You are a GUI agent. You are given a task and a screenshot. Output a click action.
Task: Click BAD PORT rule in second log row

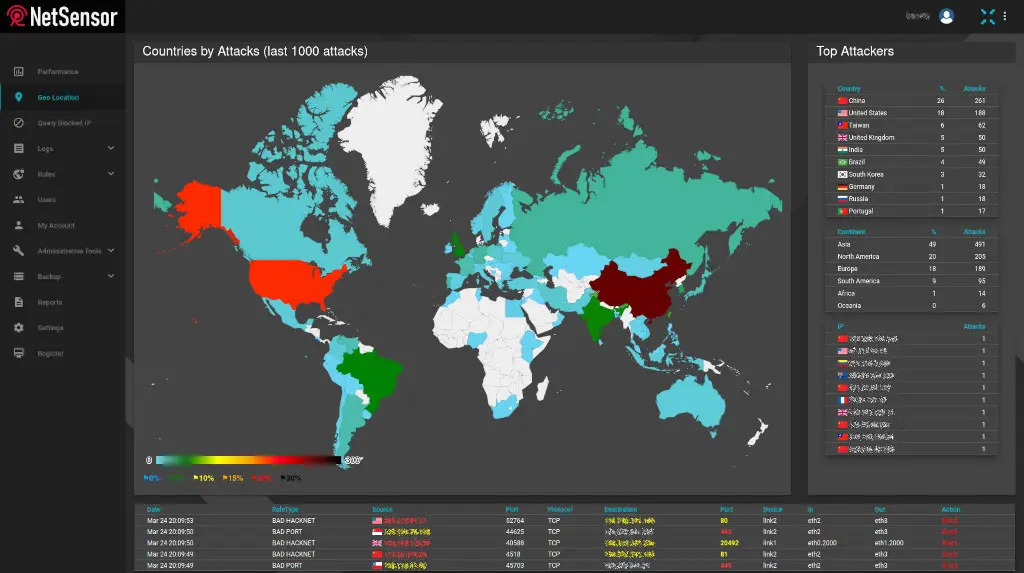[287, 532]
